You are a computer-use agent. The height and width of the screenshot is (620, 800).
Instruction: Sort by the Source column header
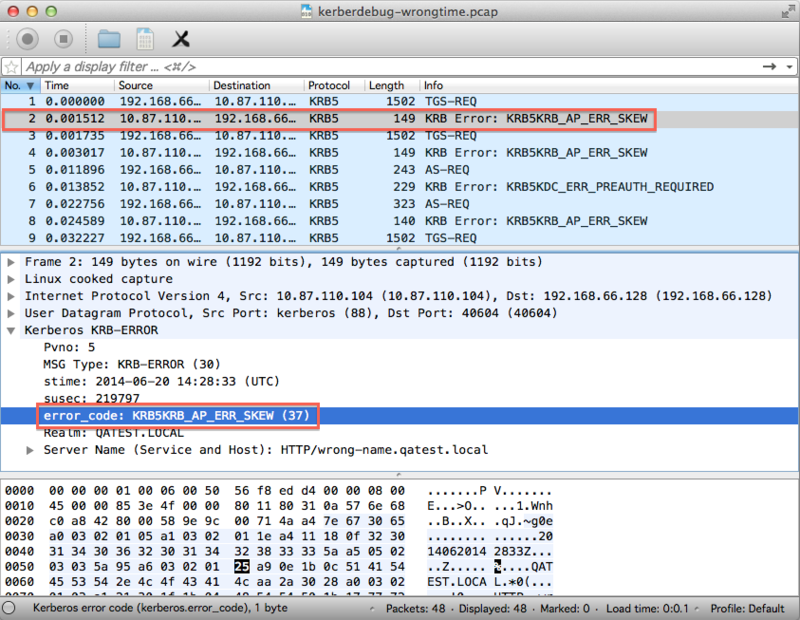click(161, 85)
